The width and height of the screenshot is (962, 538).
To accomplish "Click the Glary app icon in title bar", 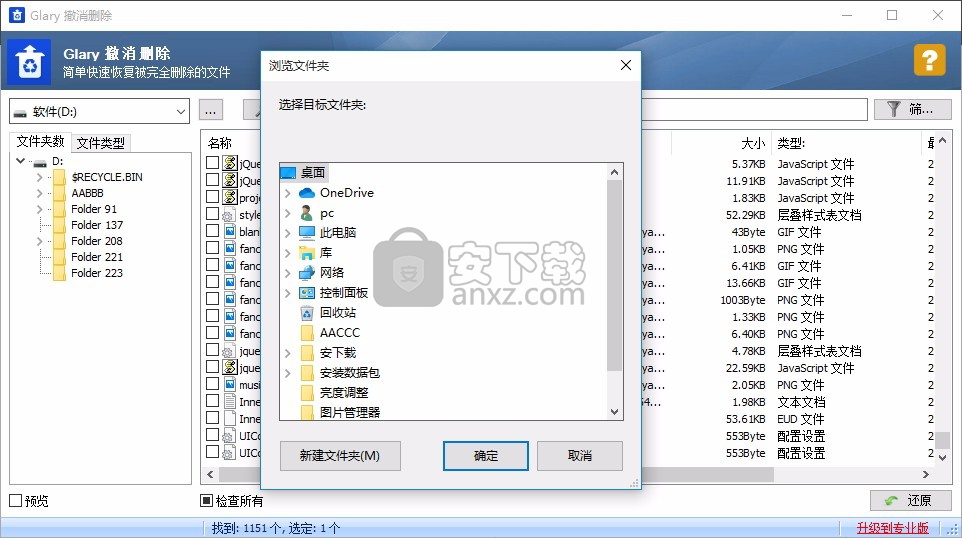I will 17,15.
